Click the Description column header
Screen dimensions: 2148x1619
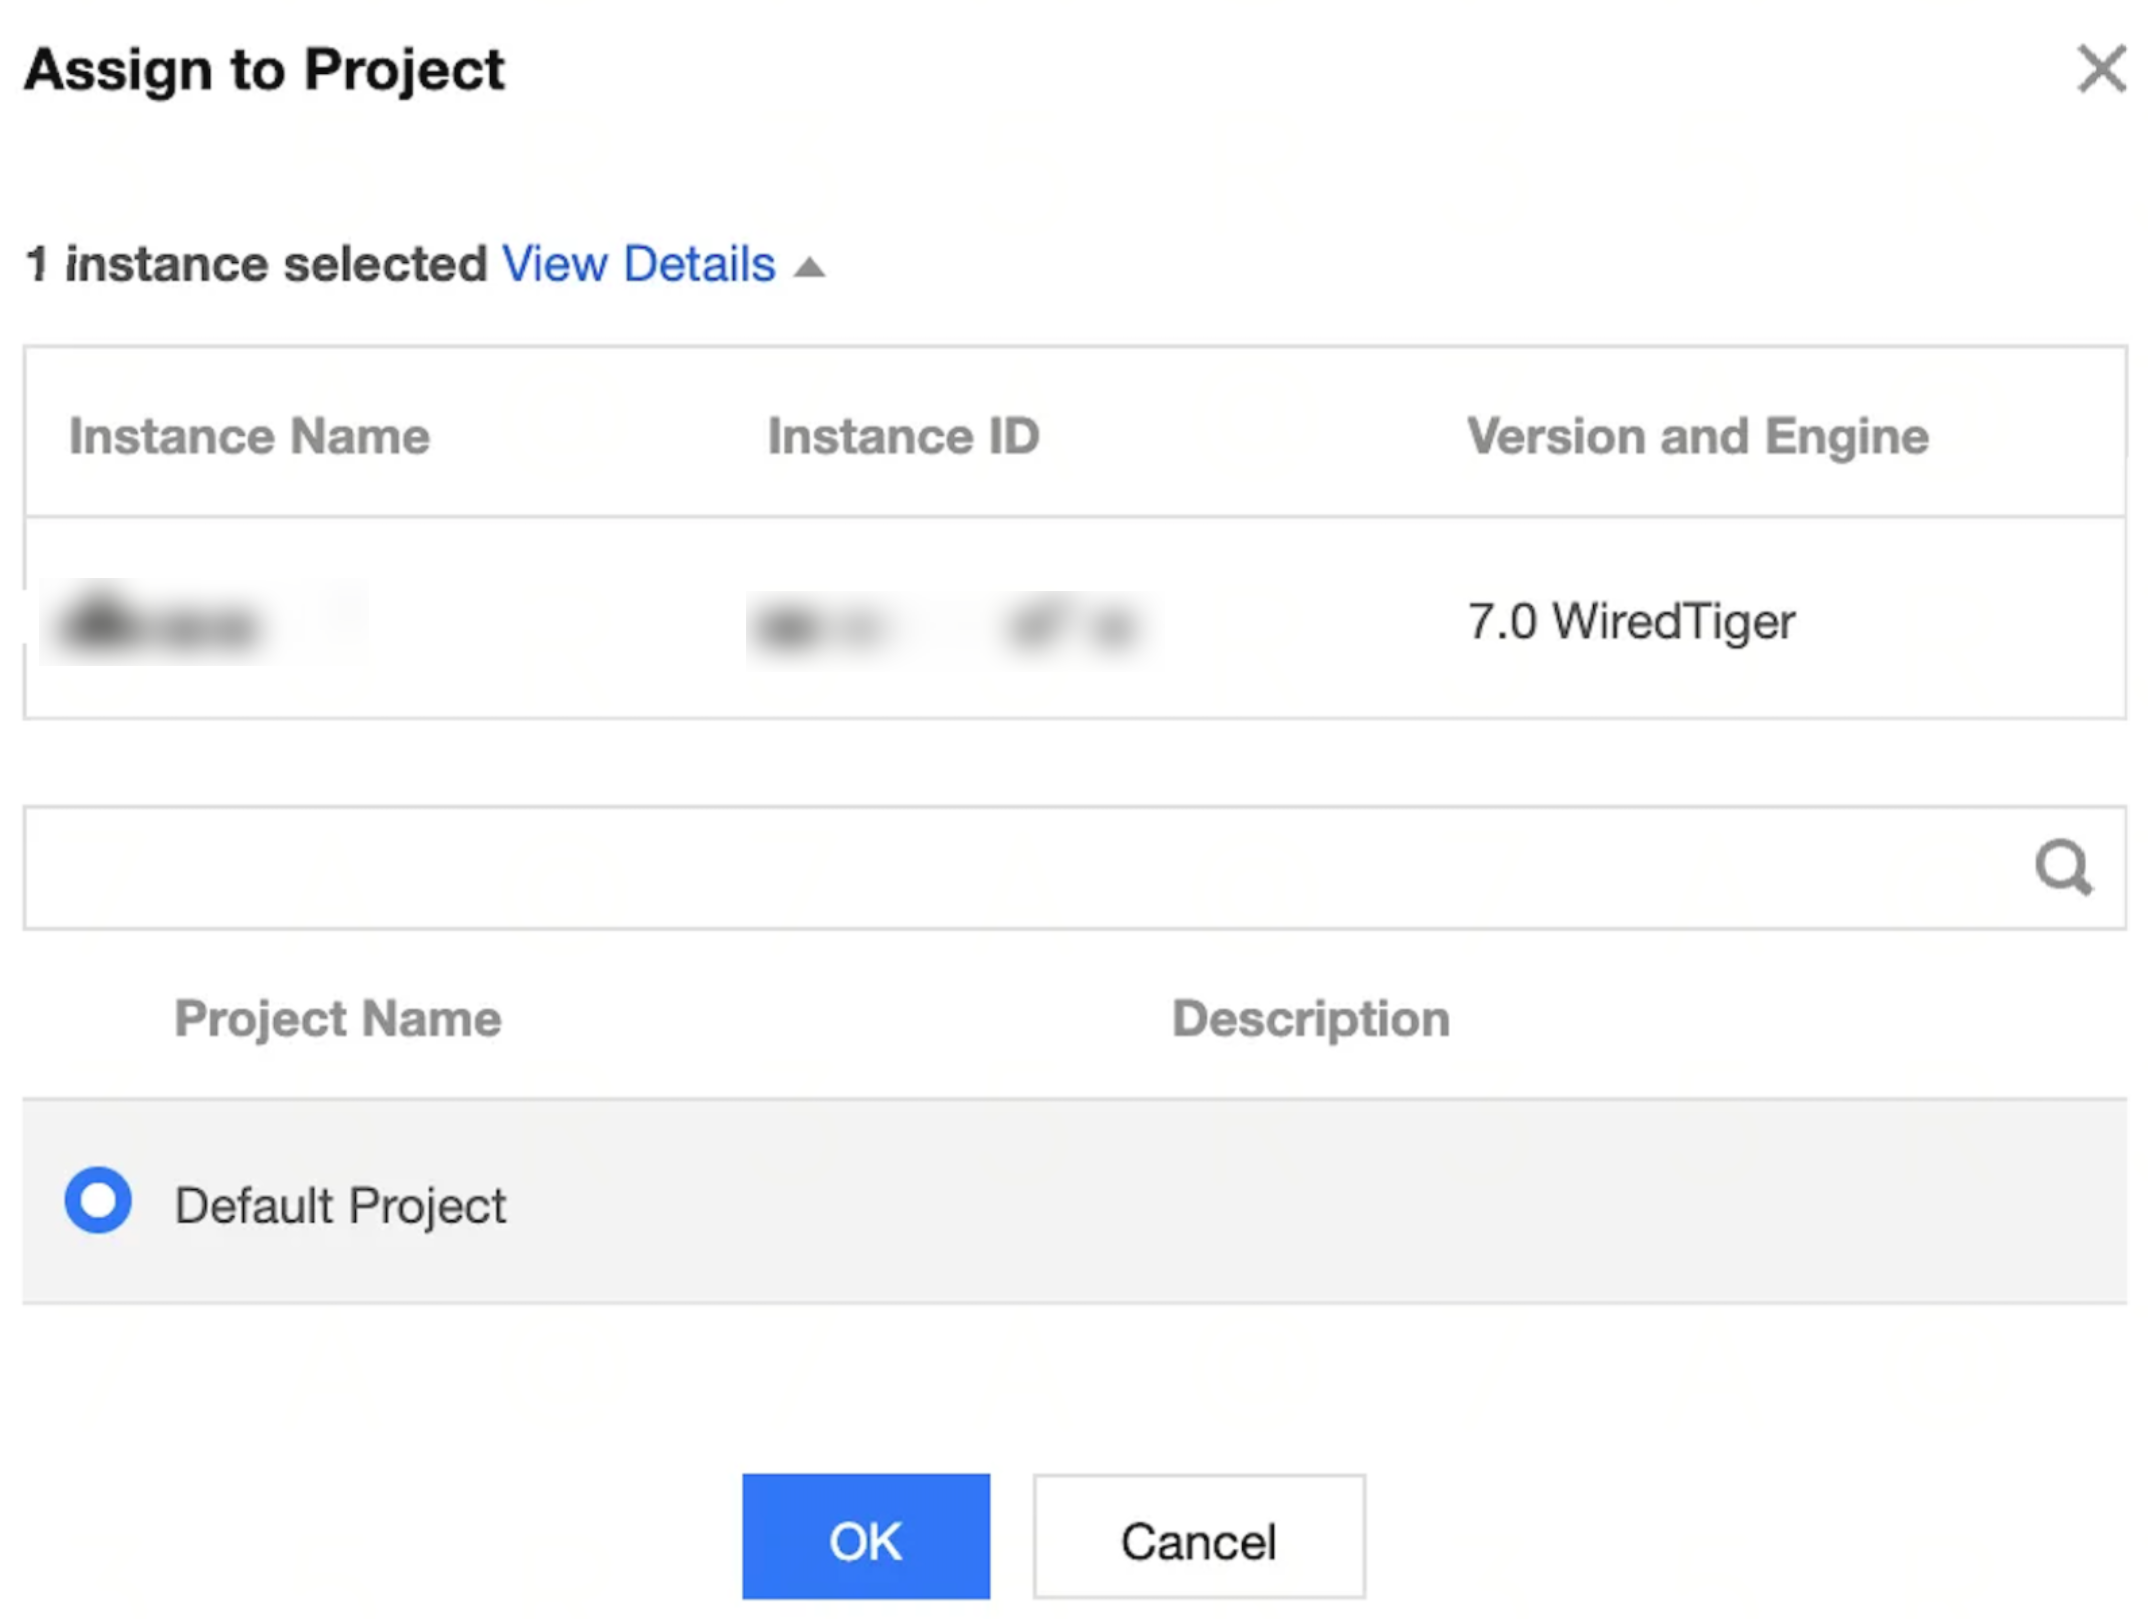click(1310, 1019)
